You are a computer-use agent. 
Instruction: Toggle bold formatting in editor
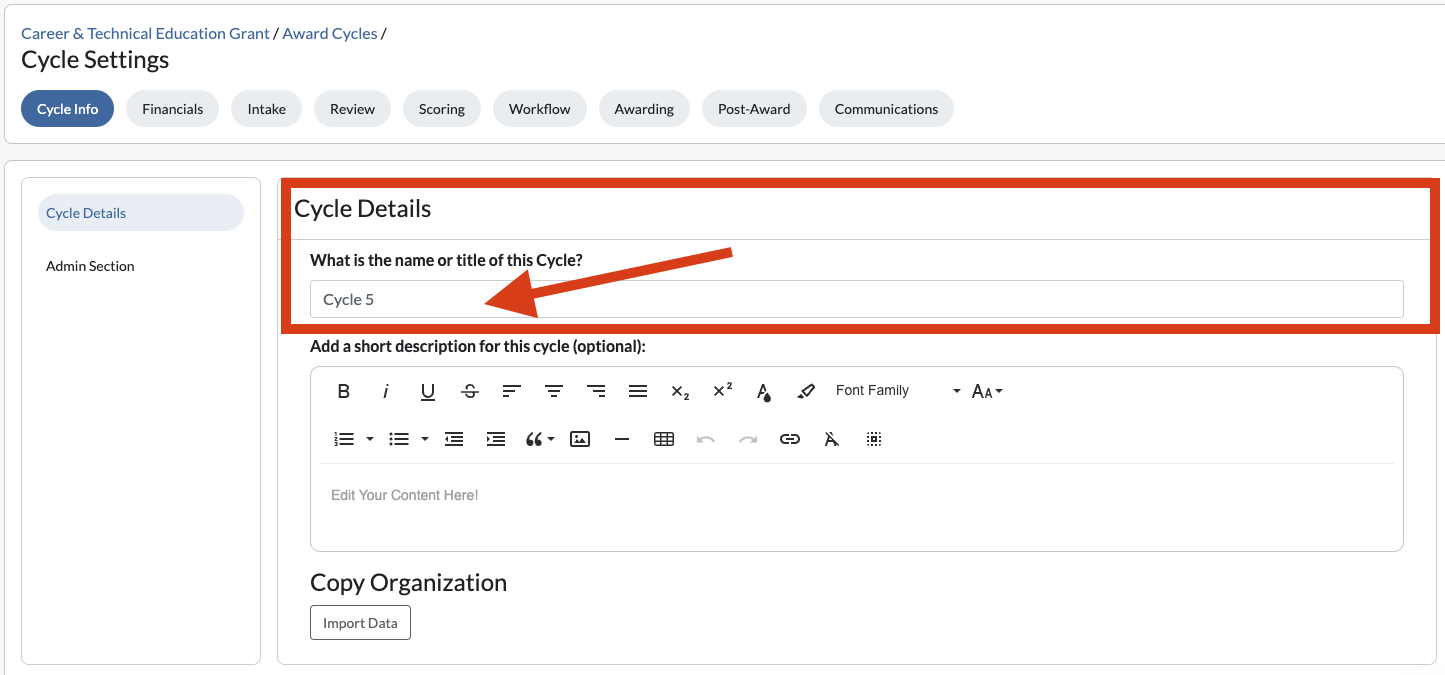tap(344, 391)
